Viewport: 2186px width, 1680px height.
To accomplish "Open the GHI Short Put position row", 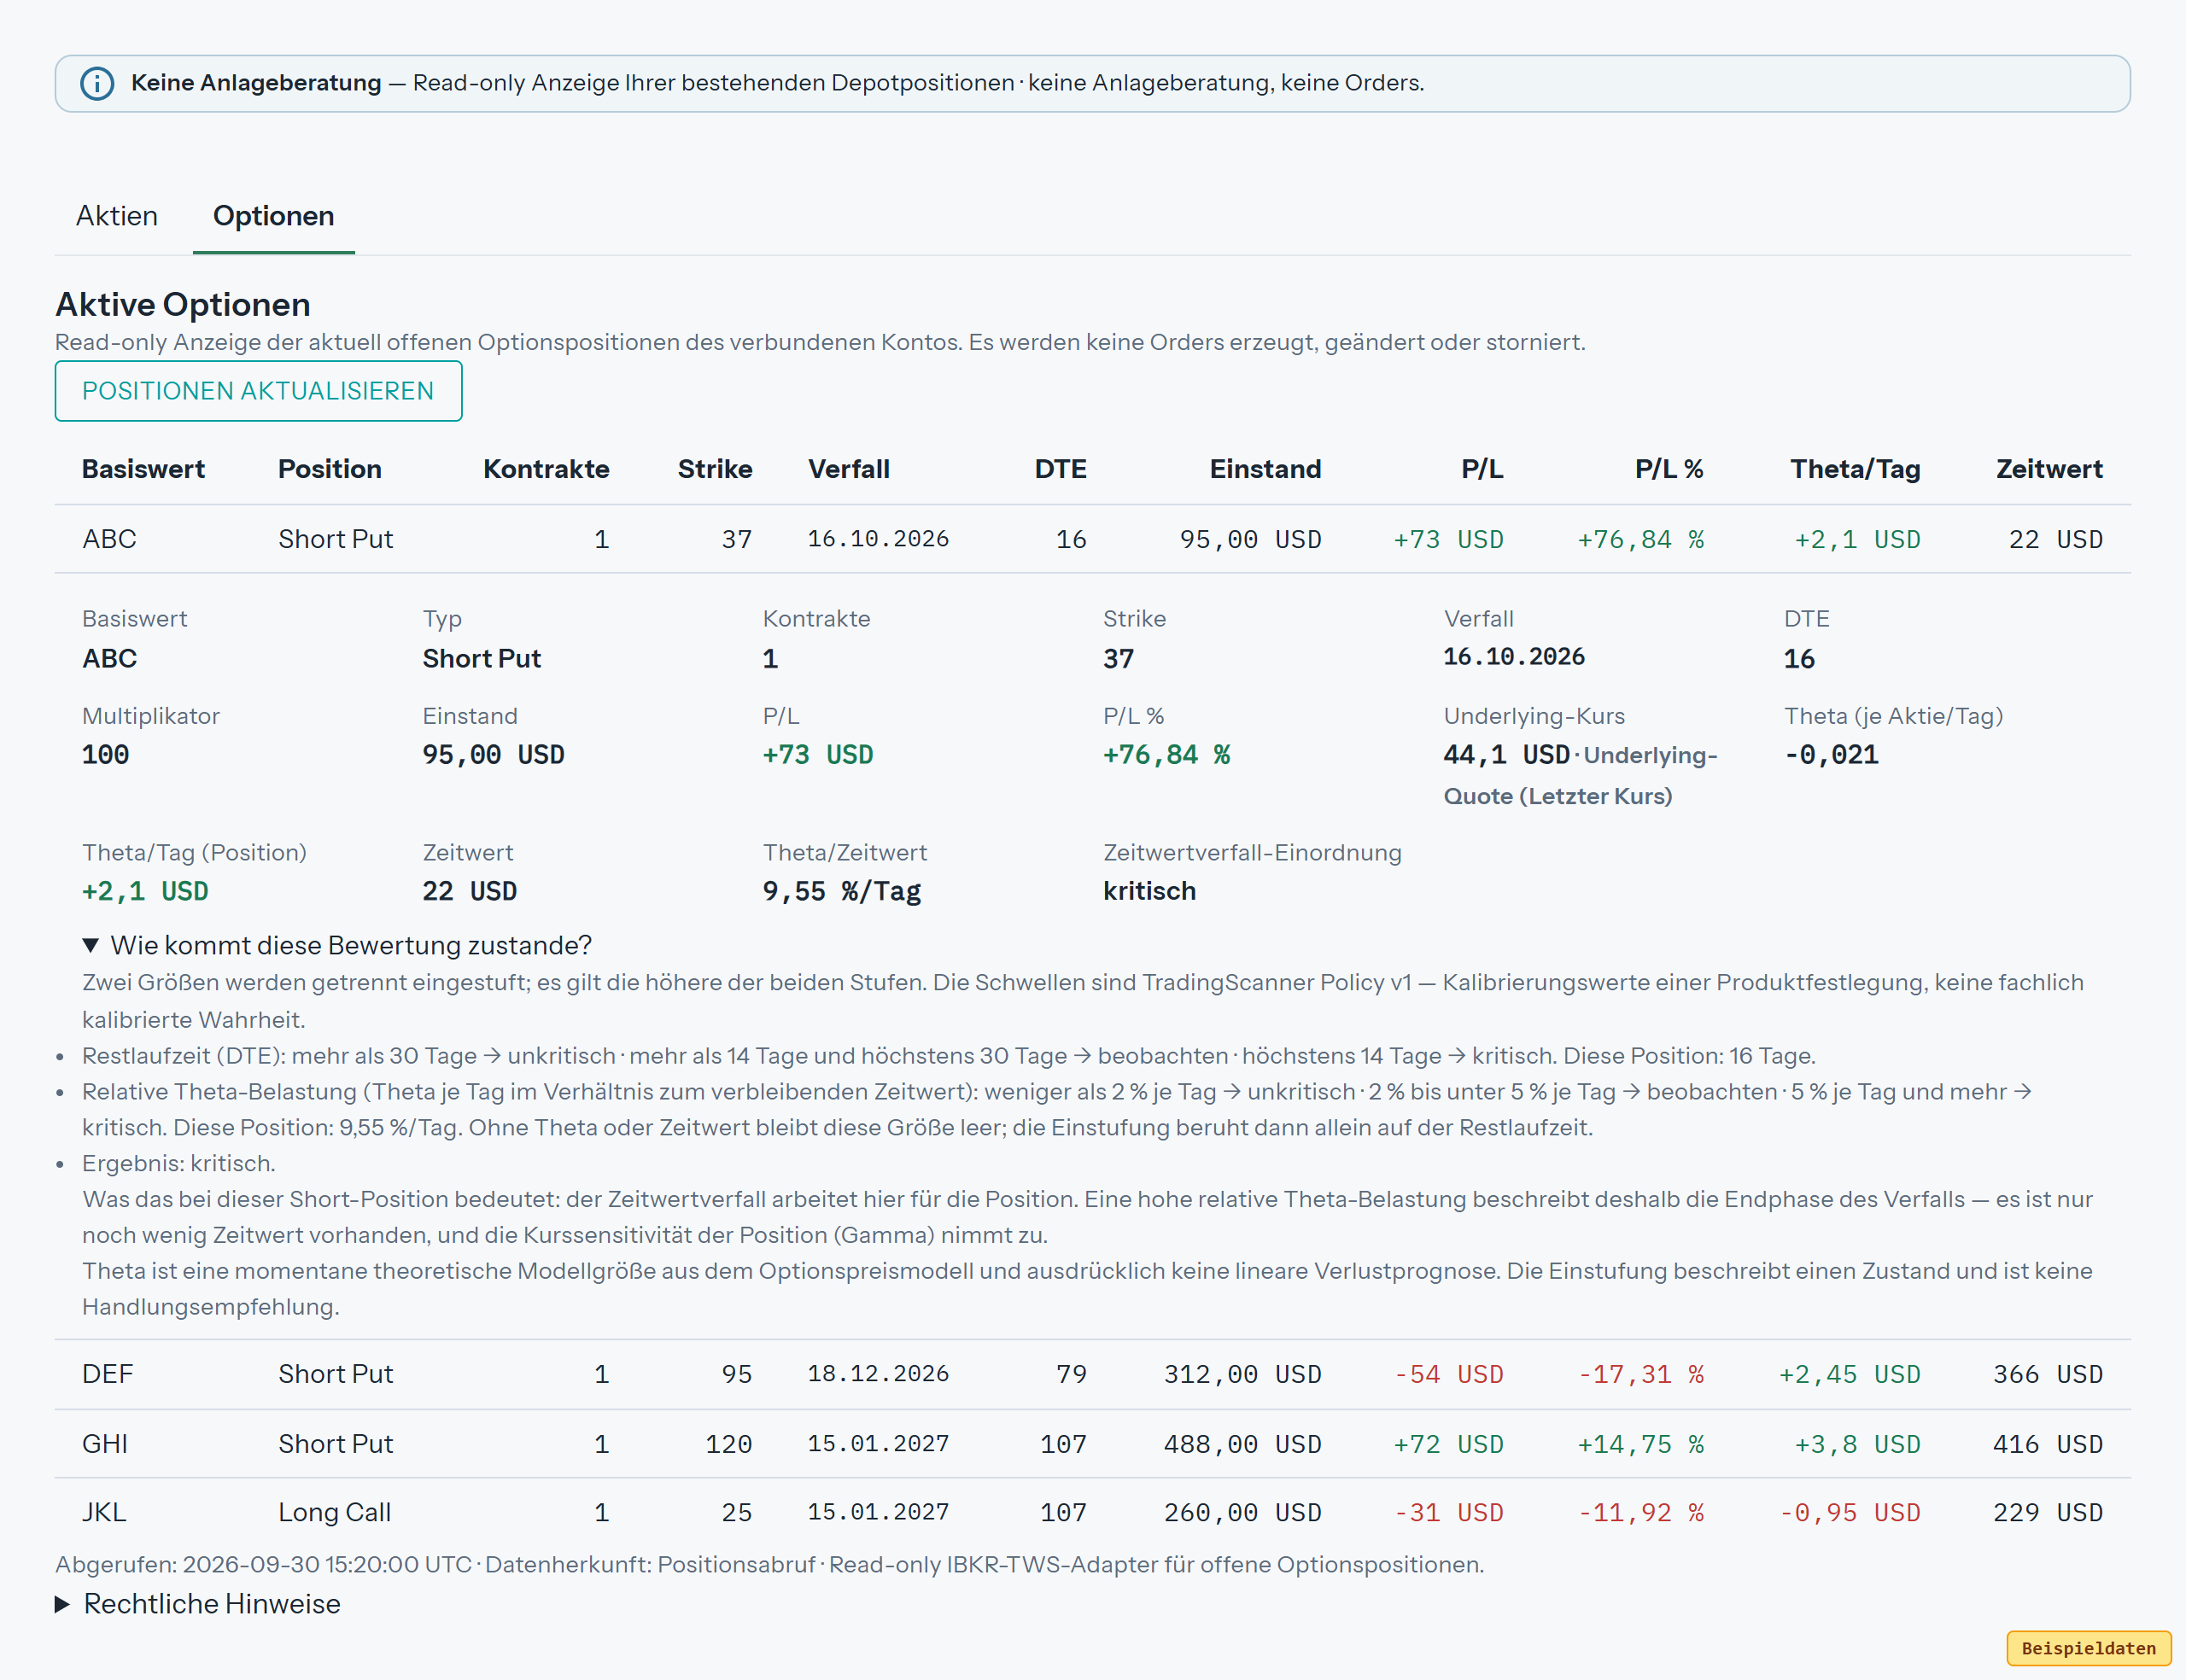I will click(1092, 1444).
